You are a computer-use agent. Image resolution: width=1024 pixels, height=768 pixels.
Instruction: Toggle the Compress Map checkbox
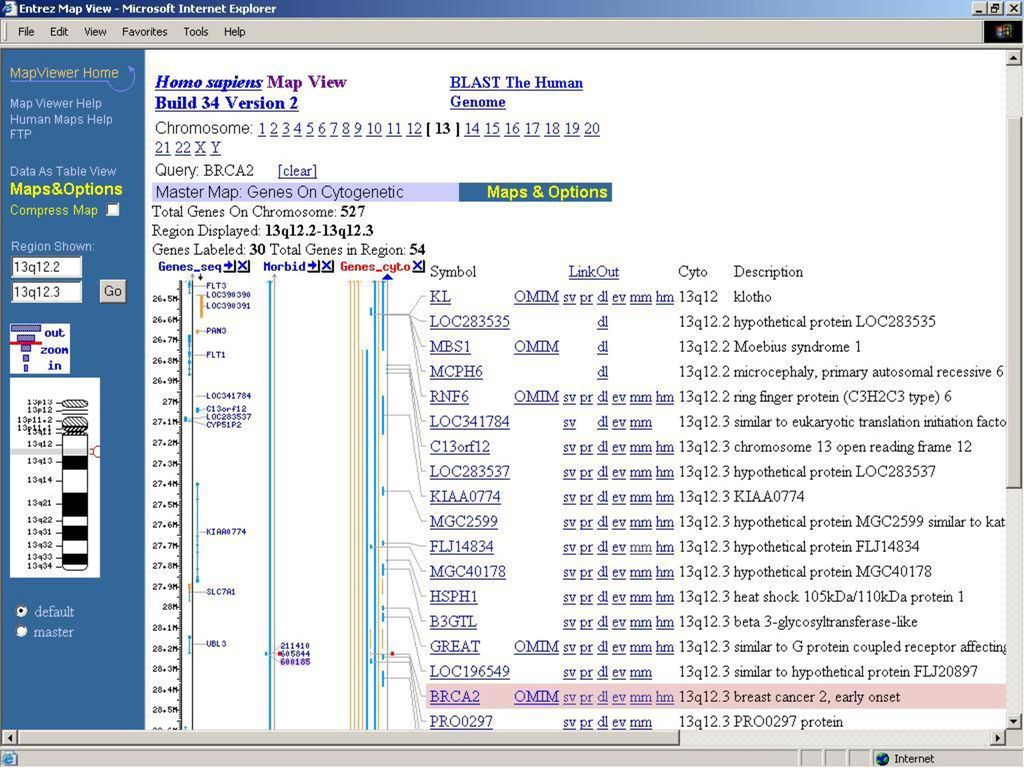113,210
